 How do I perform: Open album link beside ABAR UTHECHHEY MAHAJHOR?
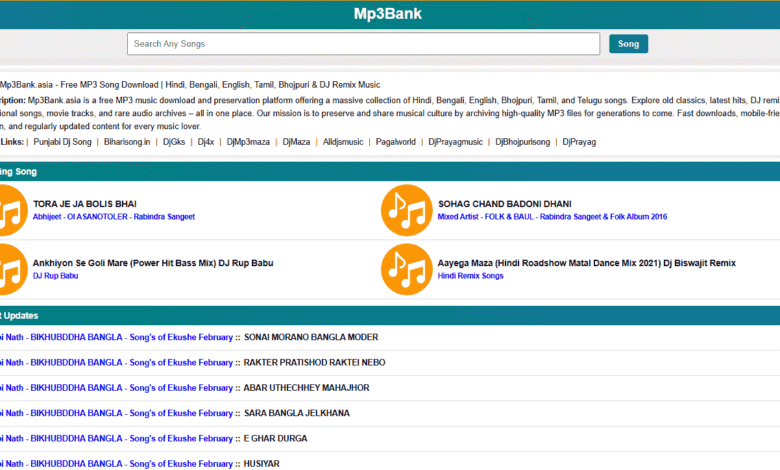116,388
